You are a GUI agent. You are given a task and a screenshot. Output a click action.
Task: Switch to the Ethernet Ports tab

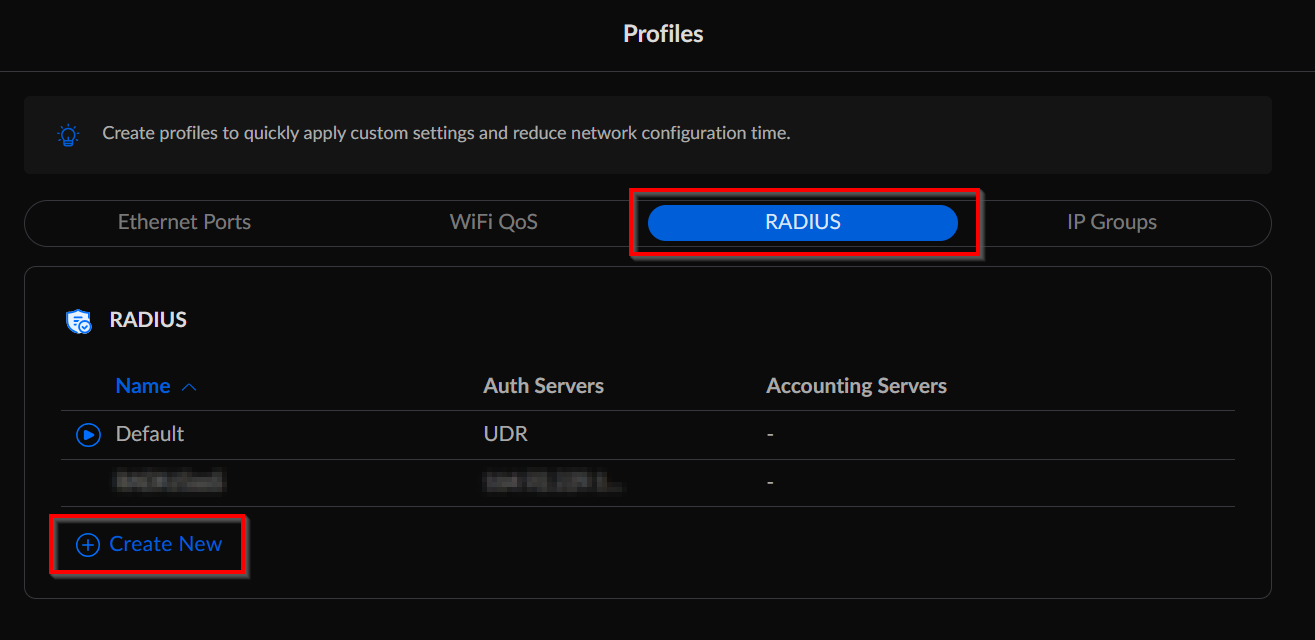point(184,222)
